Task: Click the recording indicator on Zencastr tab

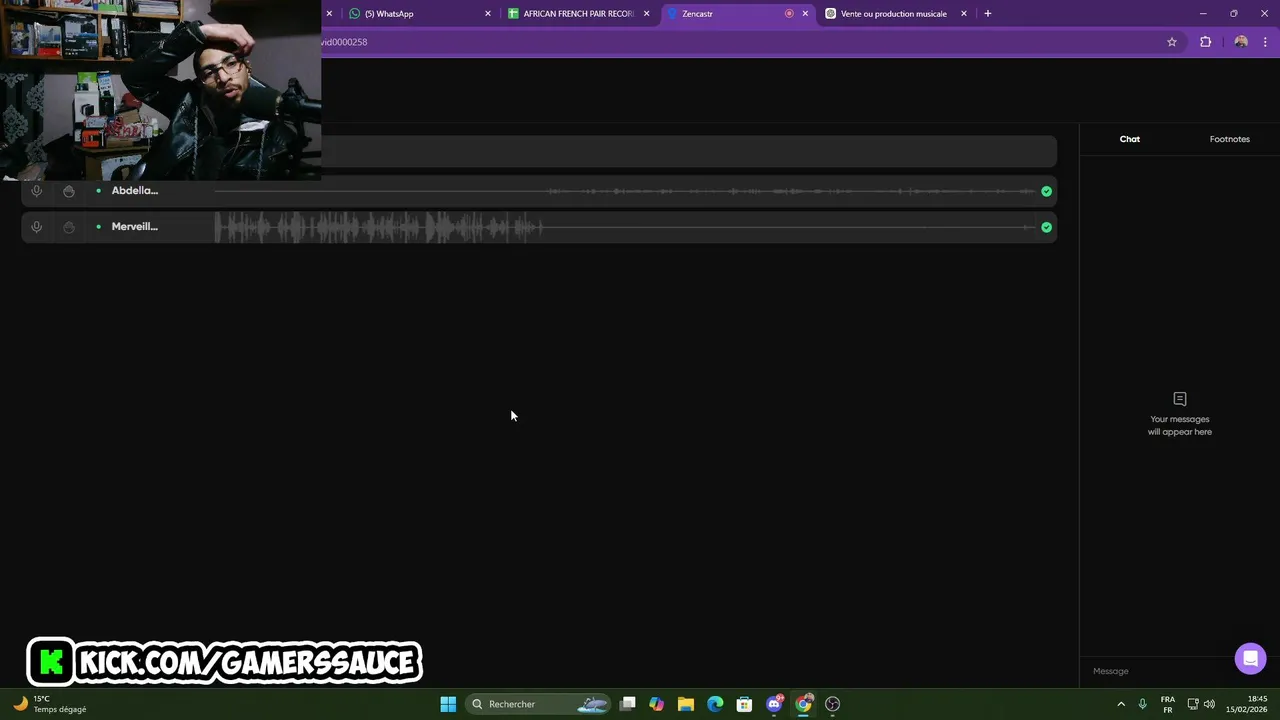Action: click(789, 14)
